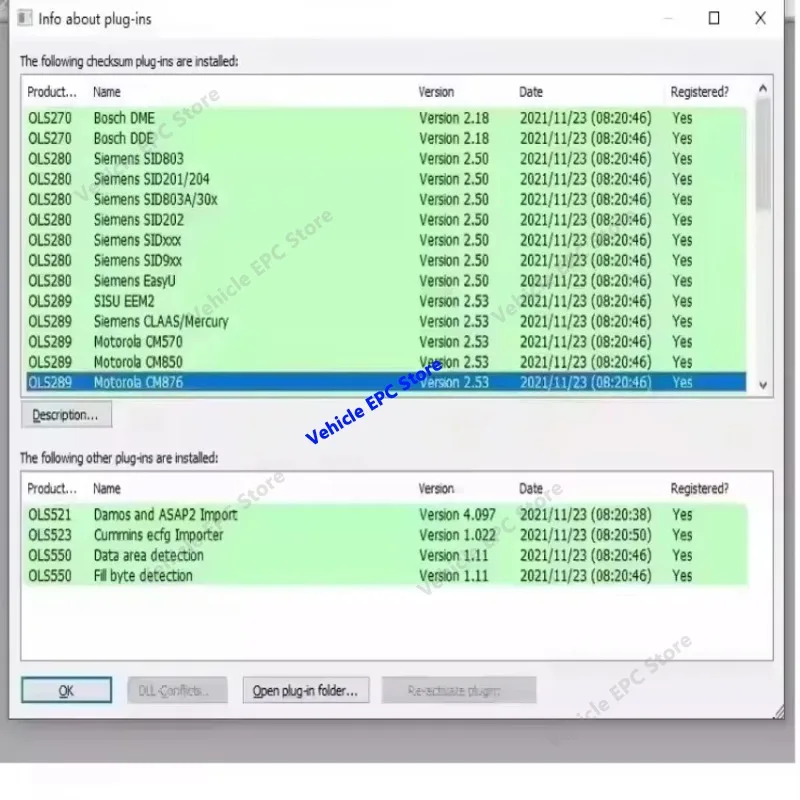
Task: Click scroll-down arrow in checksum list
Action: [x=763, y=385]
